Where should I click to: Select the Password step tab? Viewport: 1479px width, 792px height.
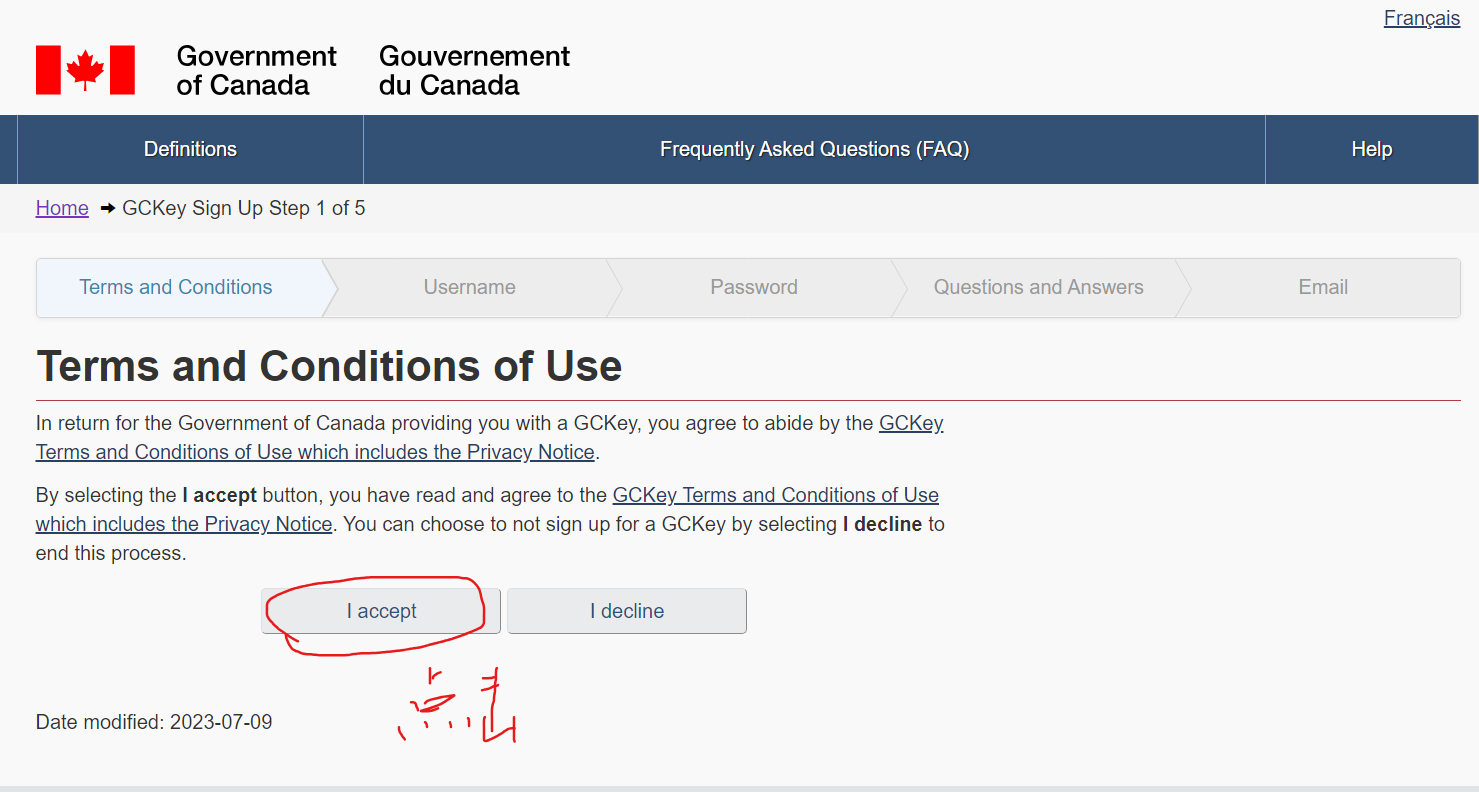click(754, 287)
